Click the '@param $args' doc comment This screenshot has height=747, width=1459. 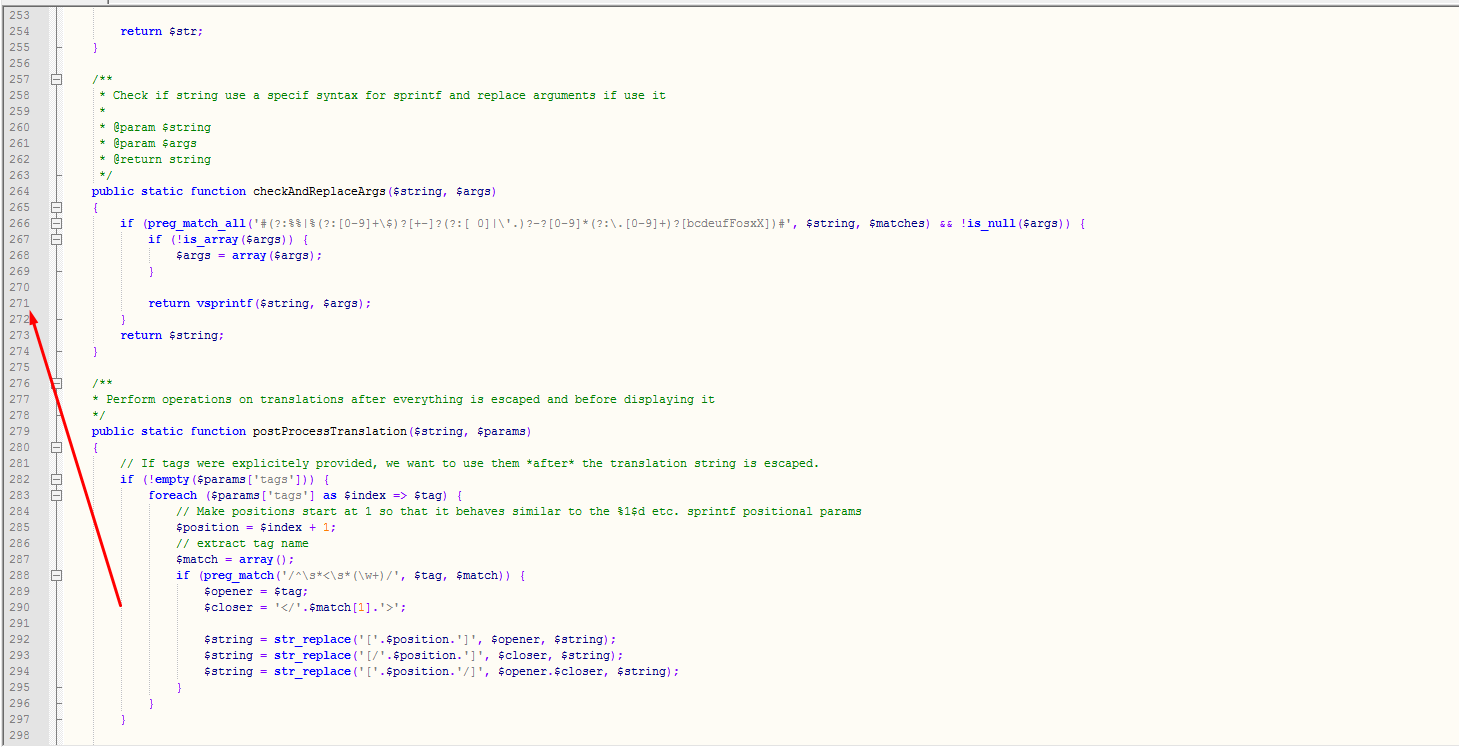click(x=154, y=143)
